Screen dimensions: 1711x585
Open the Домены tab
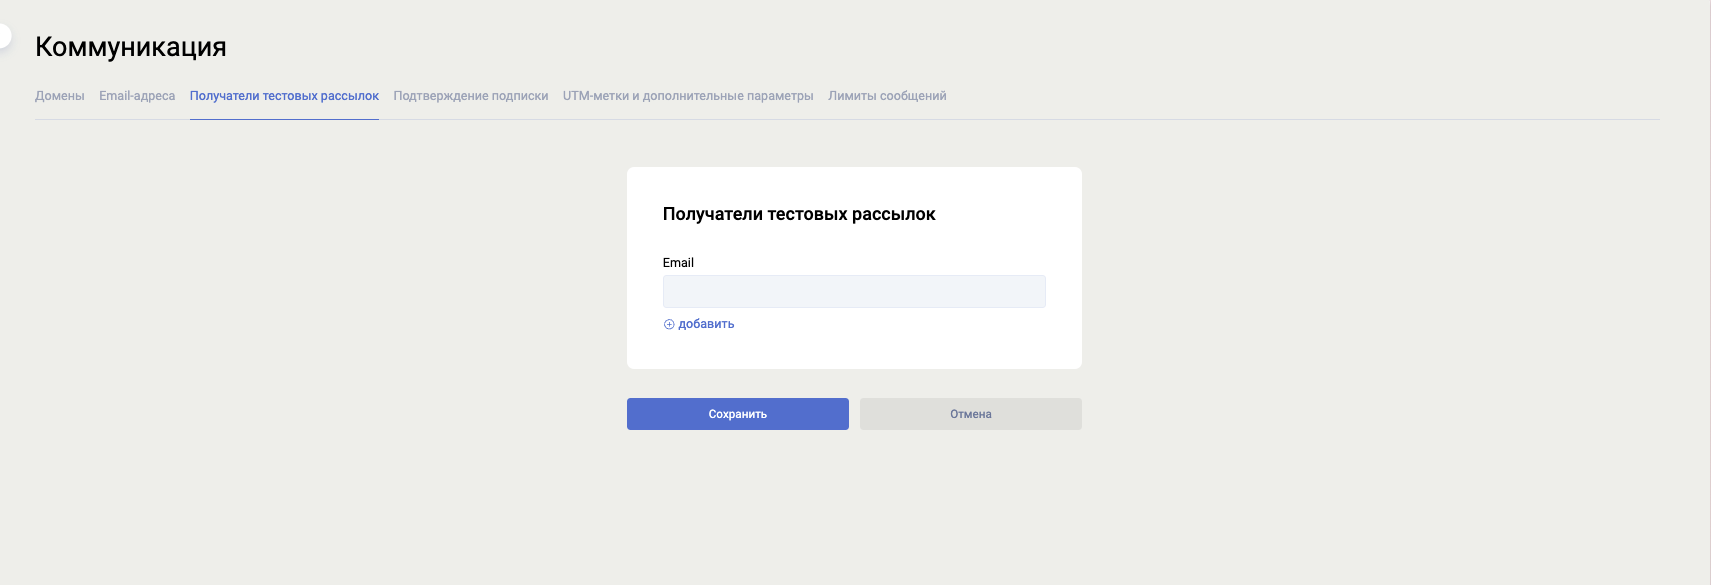click(x=59, y=96)
